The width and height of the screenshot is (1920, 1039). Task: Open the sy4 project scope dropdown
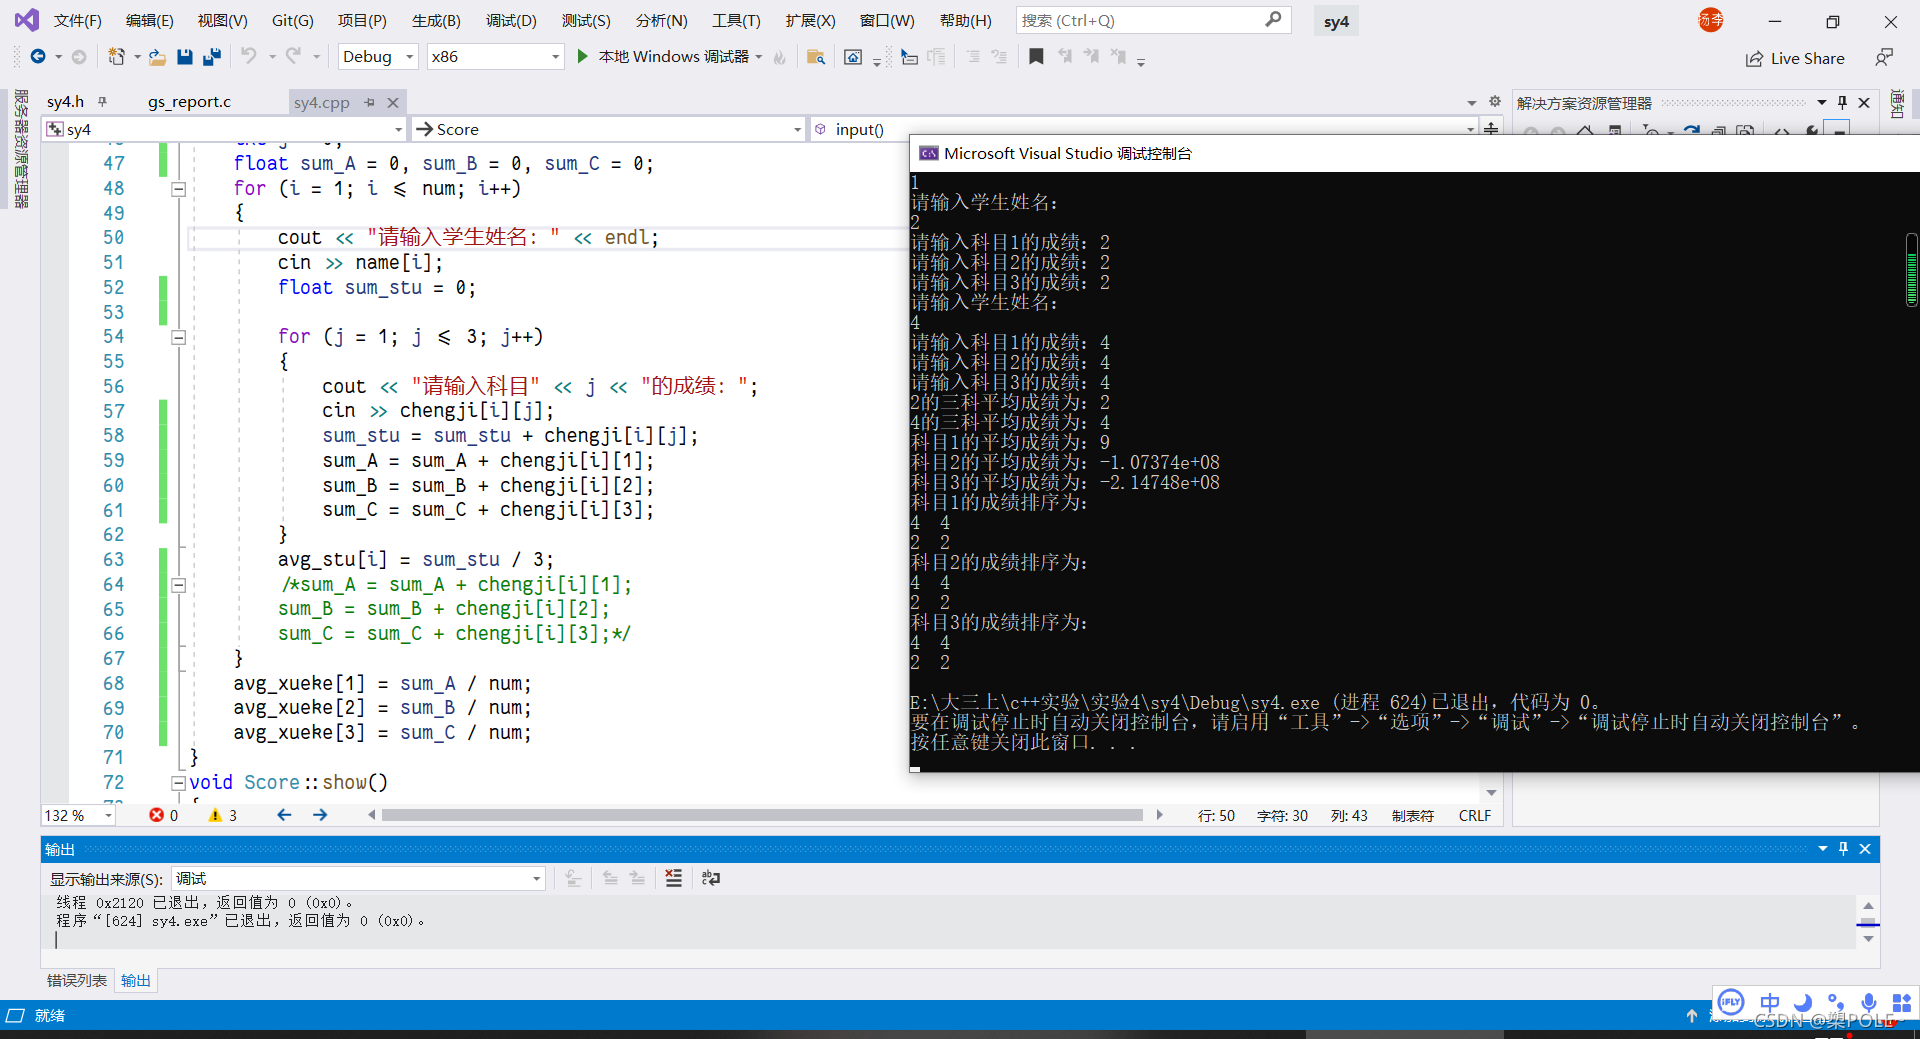pyautogui.click(x=224, y=129)
